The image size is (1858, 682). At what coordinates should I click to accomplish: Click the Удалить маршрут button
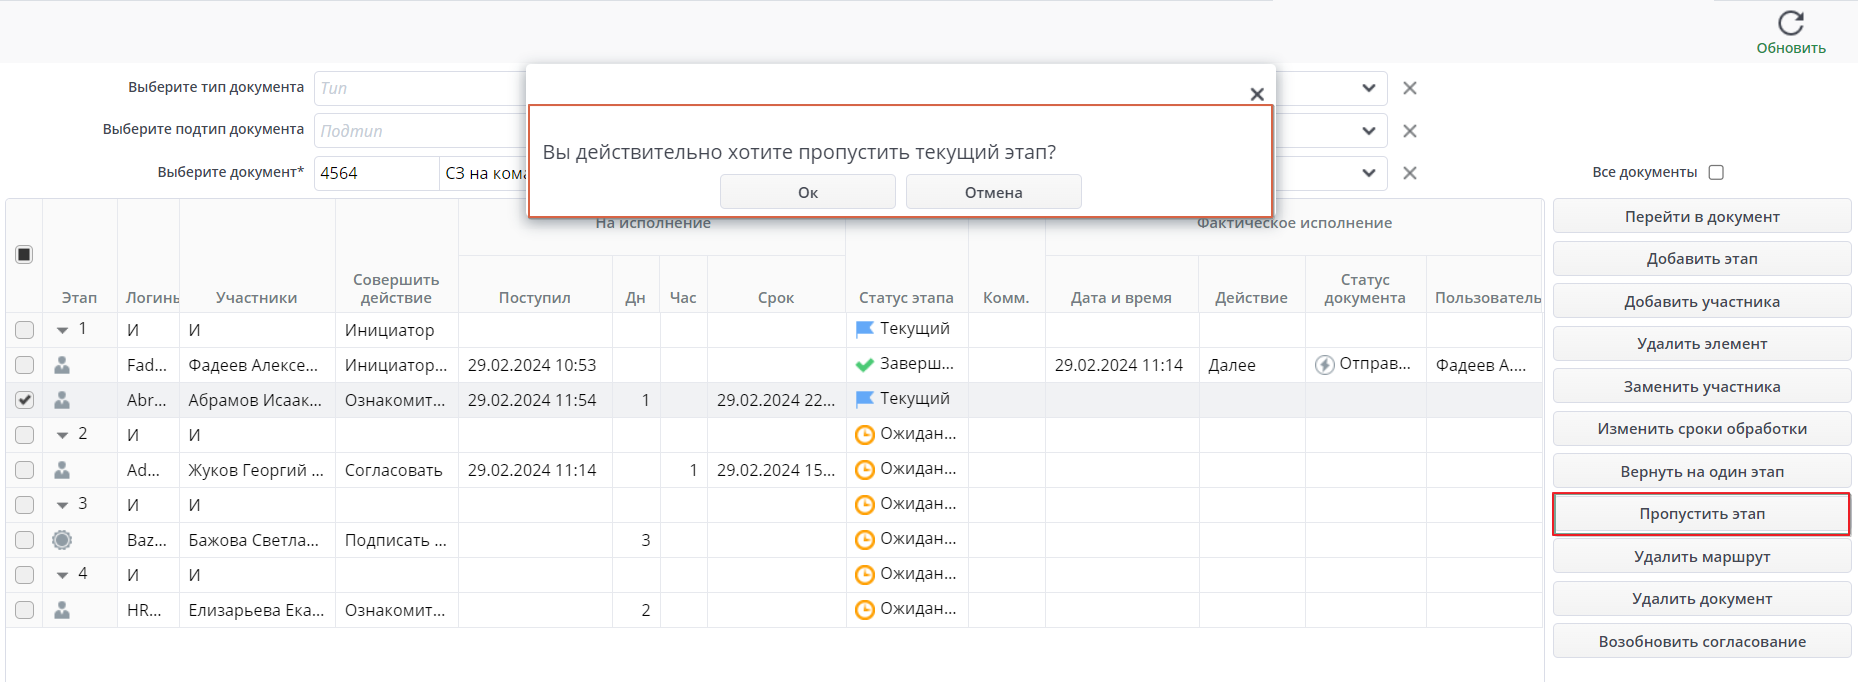click(x=1701, y=556)
